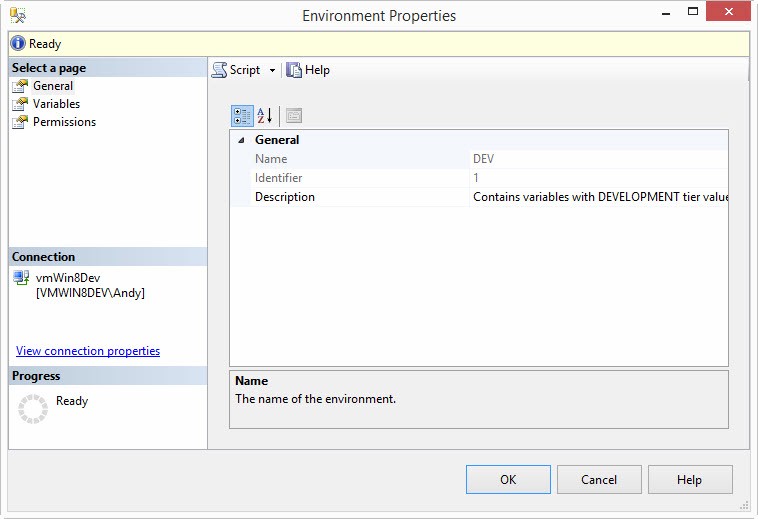Click the window system menu icon

18,15
